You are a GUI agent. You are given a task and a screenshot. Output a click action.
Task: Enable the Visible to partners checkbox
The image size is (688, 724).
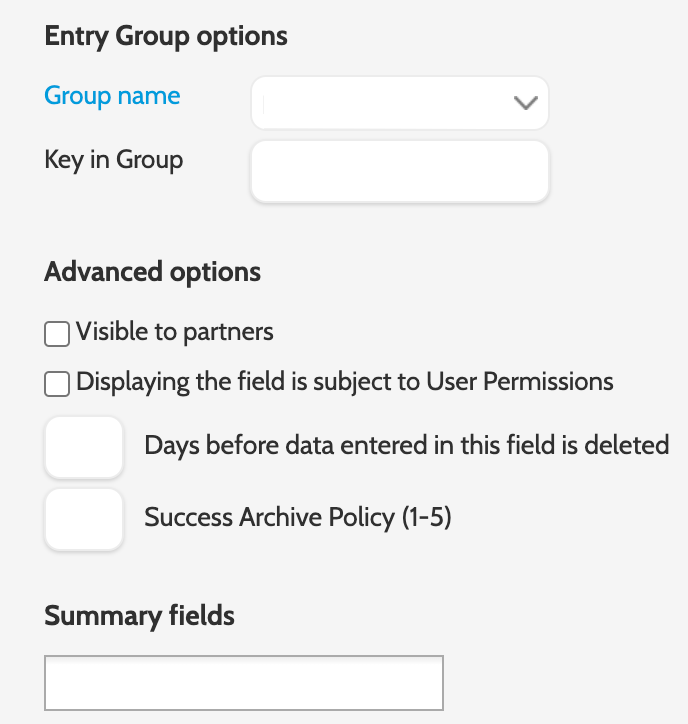pos(57,333)
